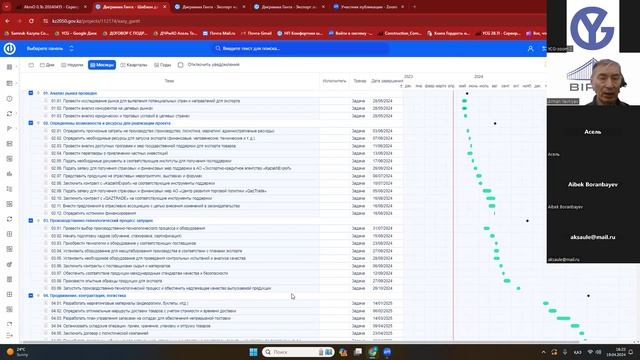Viewport: 640px width, 360px height.
Task: Switch to the Zoom browser tab
Action: pyautogui.click(x=368, y=7)
